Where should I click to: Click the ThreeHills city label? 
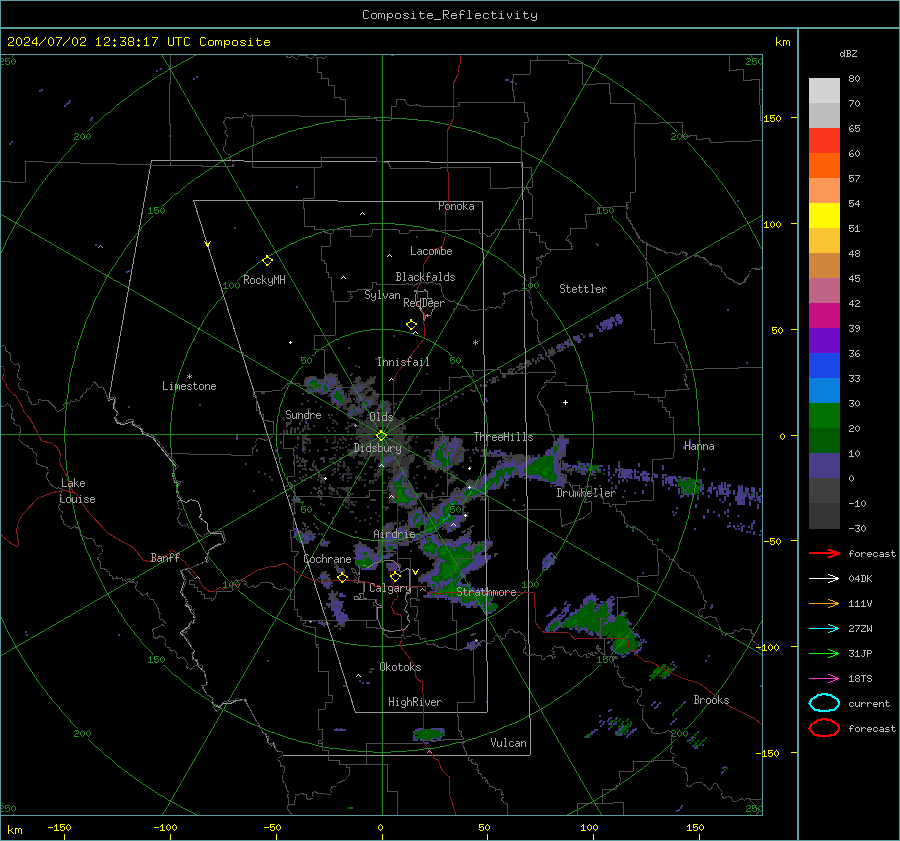pyautogui.click(x=503, y=437)
